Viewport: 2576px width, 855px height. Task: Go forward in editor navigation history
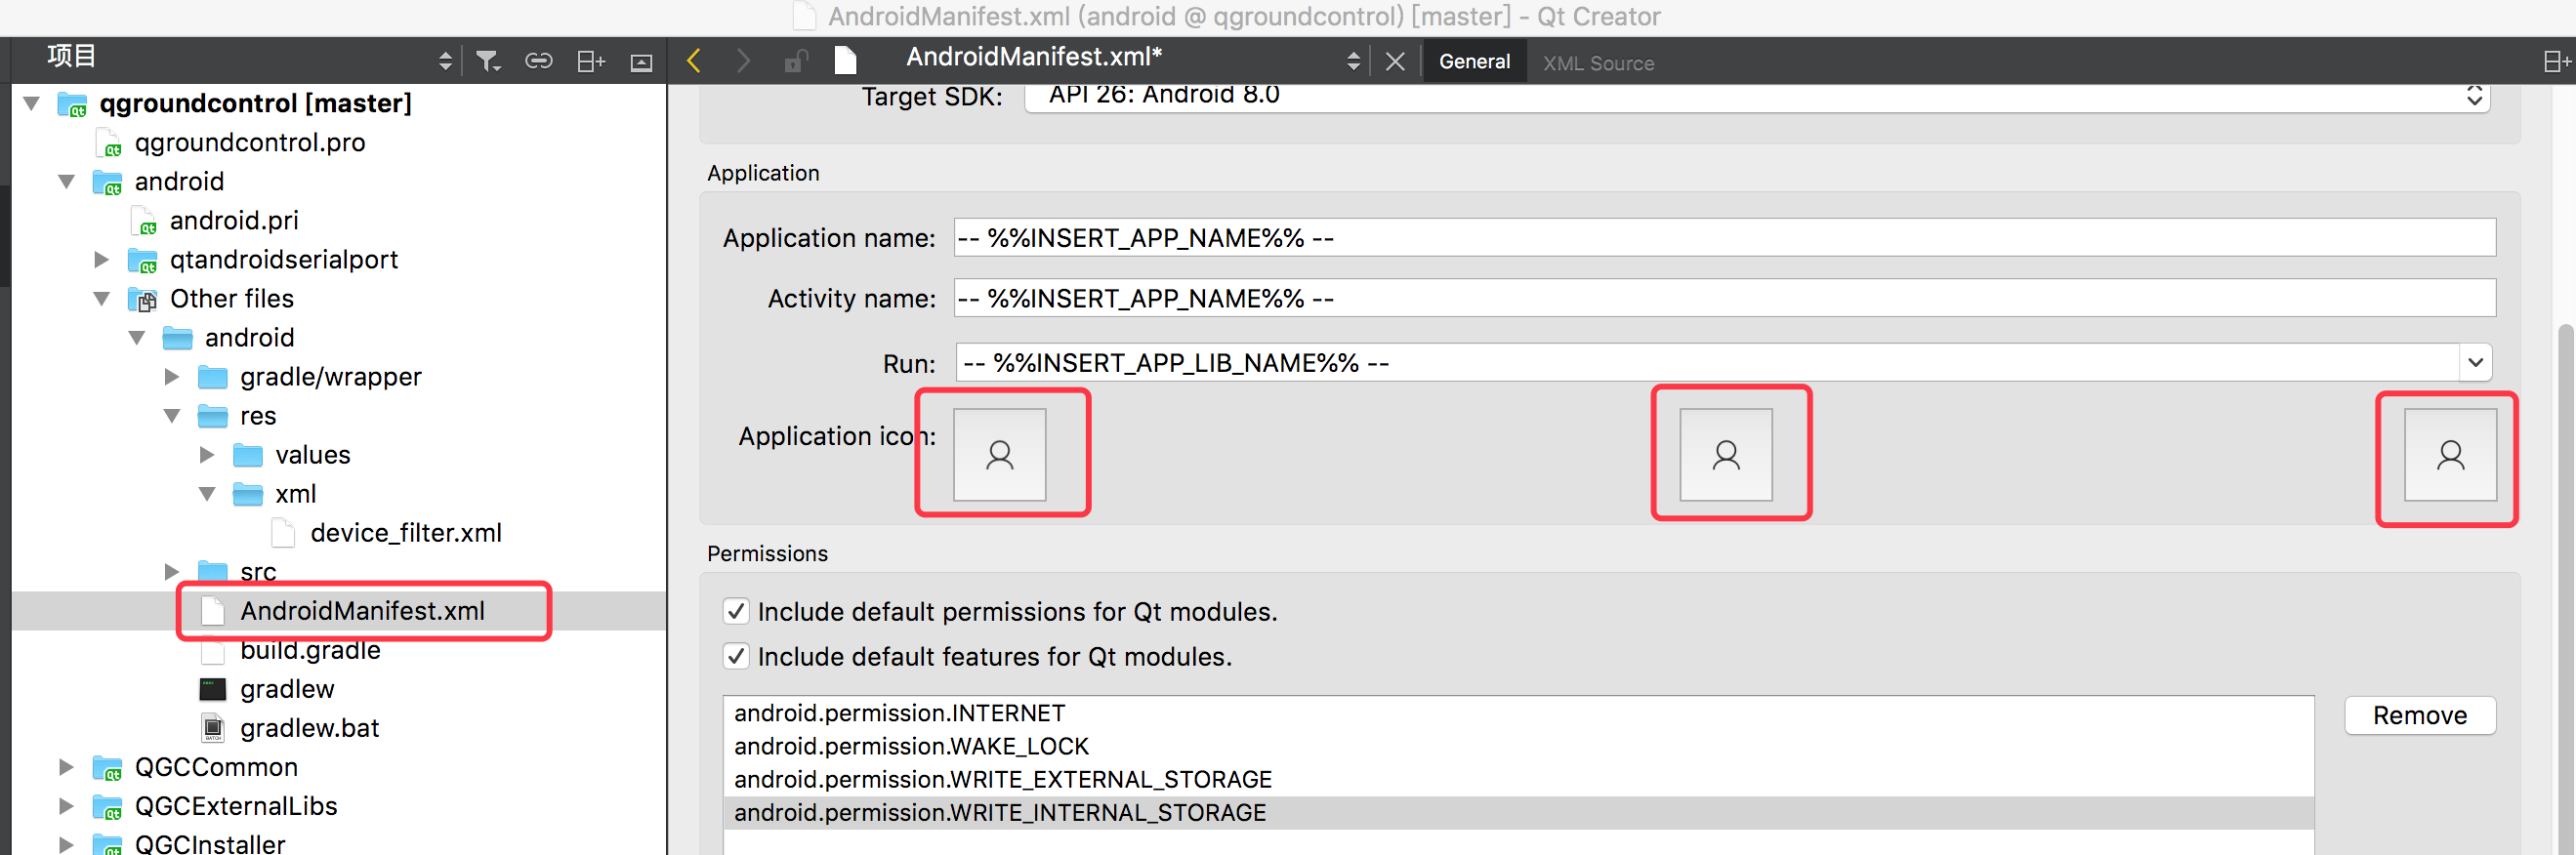pos(743,61)
